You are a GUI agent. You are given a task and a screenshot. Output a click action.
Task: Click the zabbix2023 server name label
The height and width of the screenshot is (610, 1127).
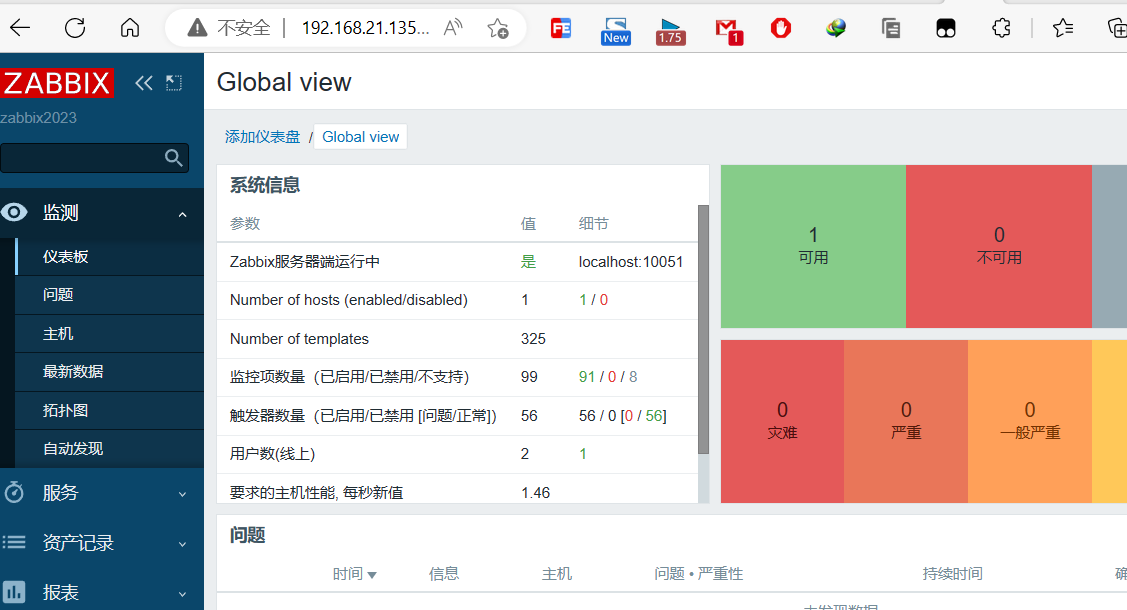[38, 118]
